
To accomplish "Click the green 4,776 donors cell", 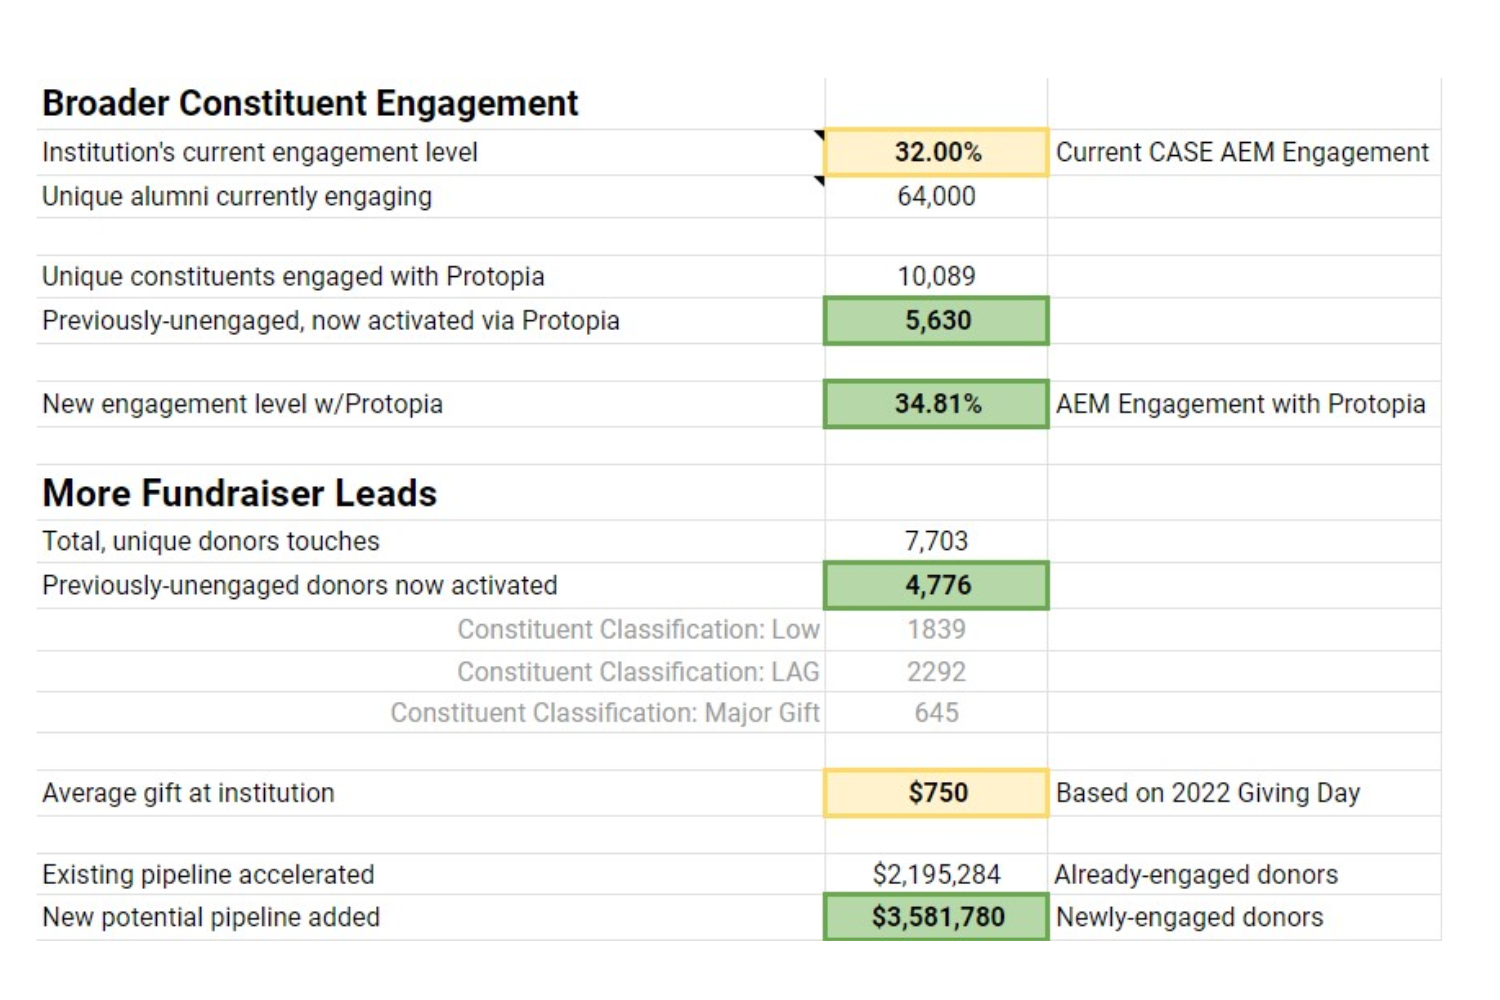I will (937, 585).
